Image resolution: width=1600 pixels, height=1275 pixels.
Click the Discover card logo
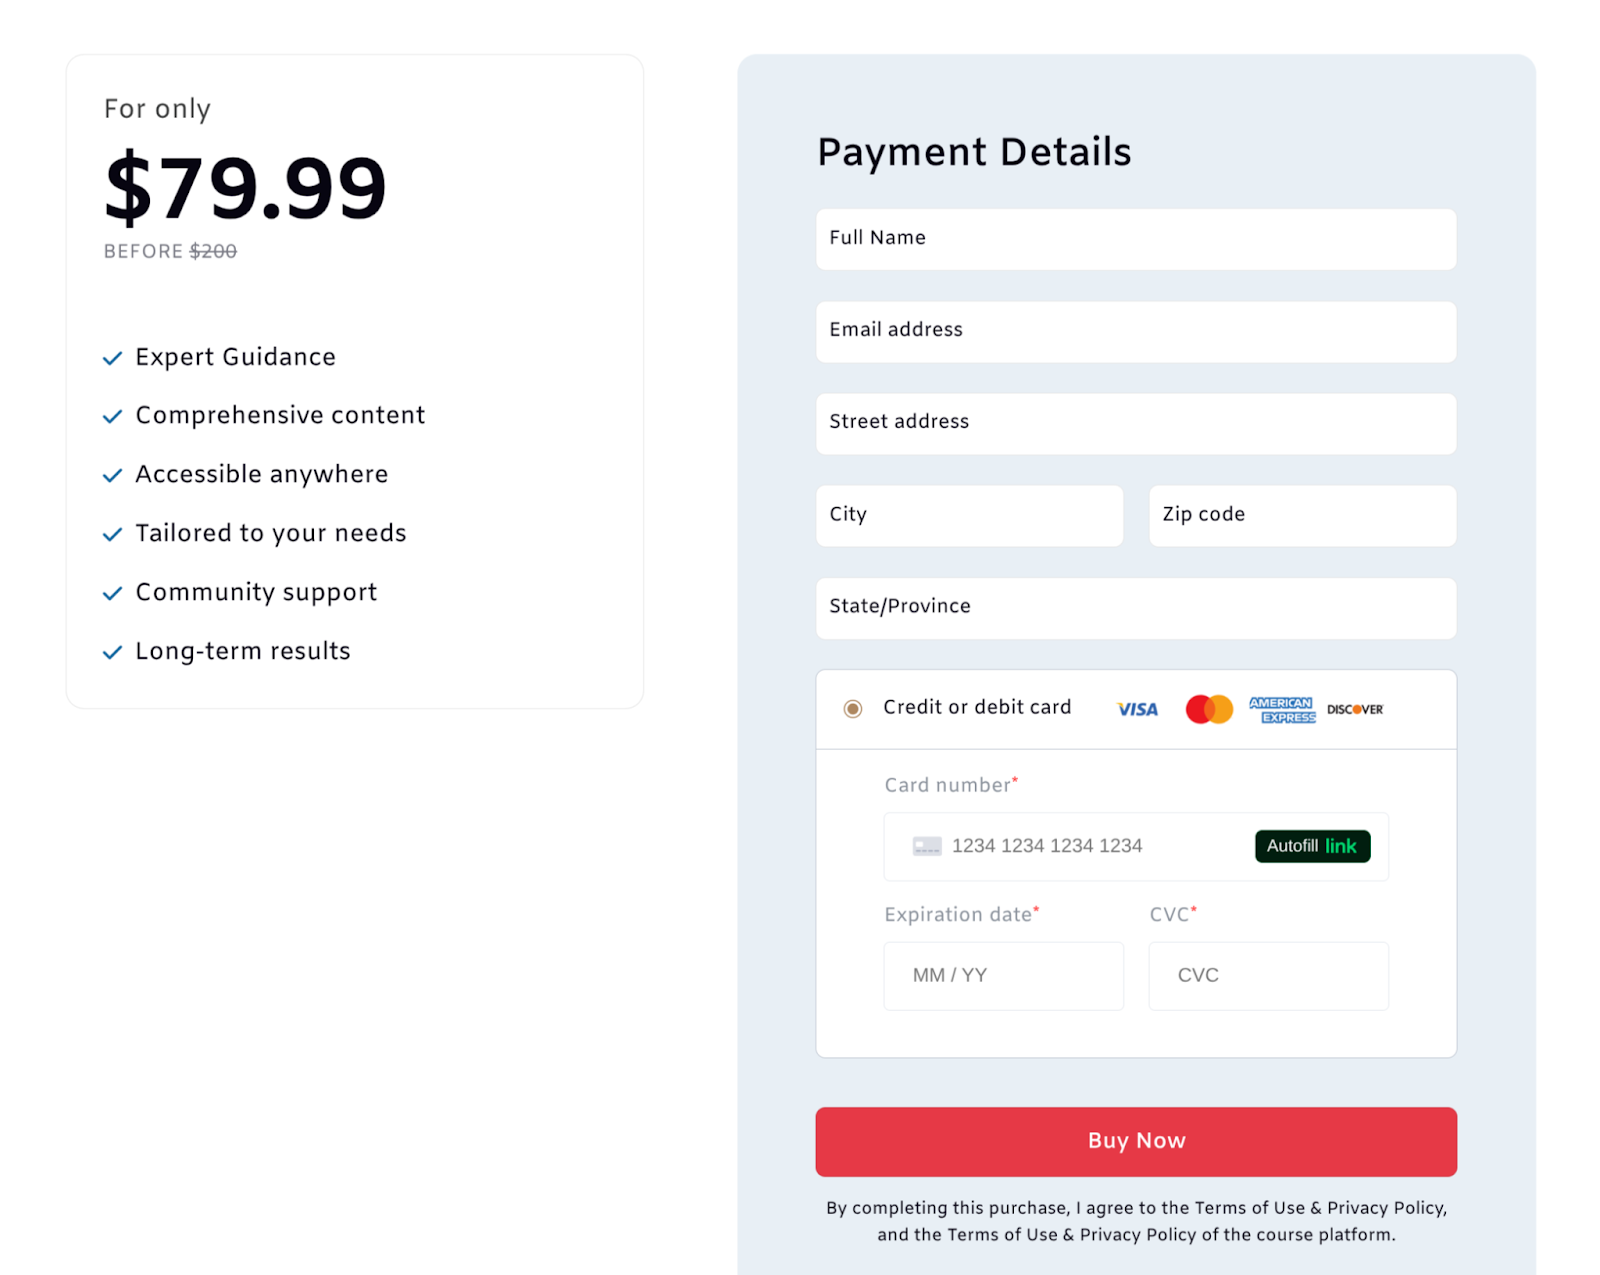tap(1355, 709)
